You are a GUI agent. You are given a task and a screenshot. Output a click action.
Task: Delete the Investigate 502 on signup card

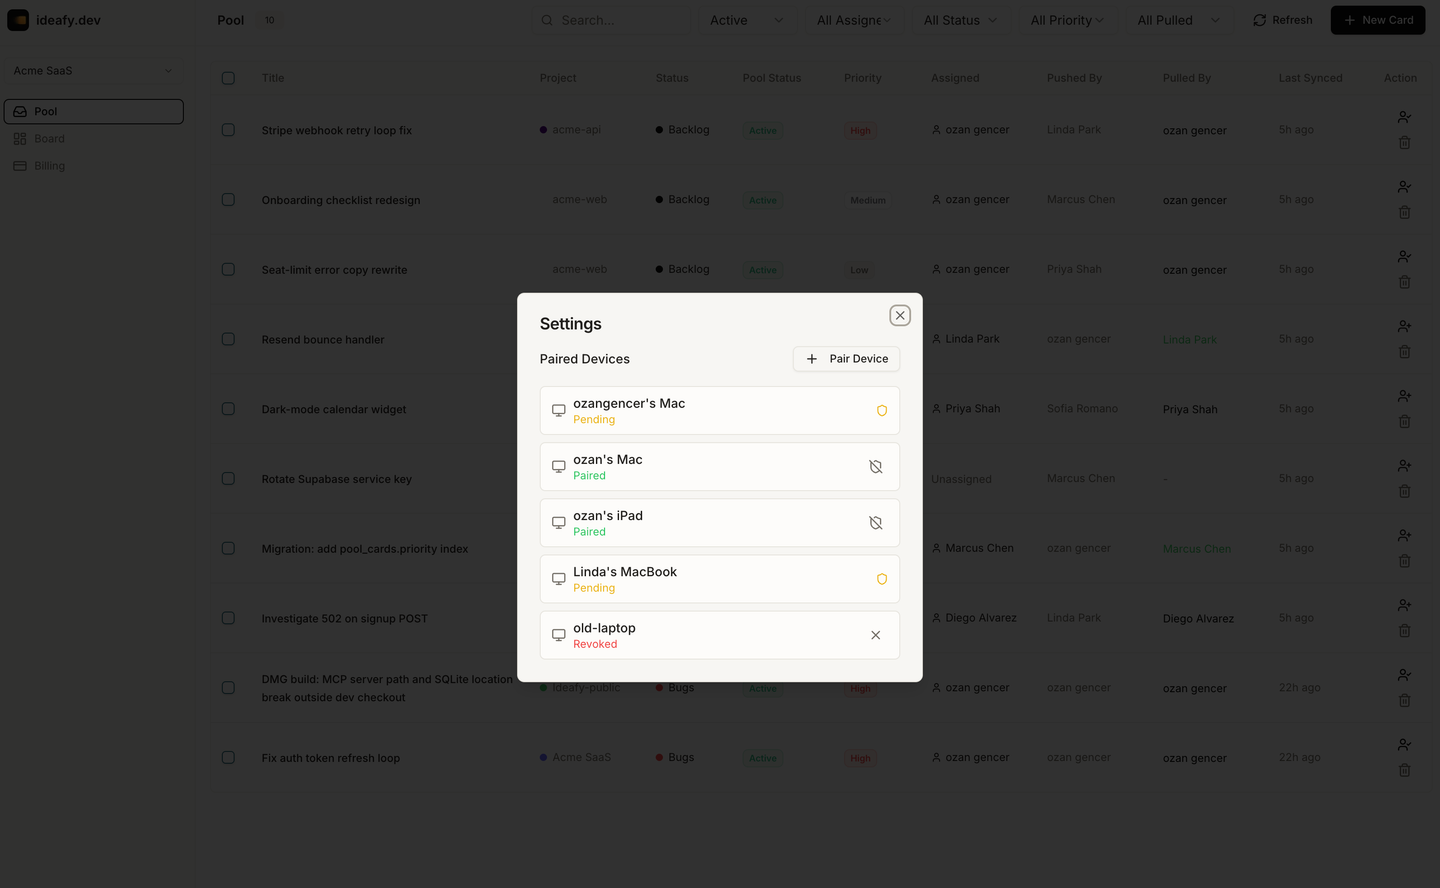click(1404, 631)
